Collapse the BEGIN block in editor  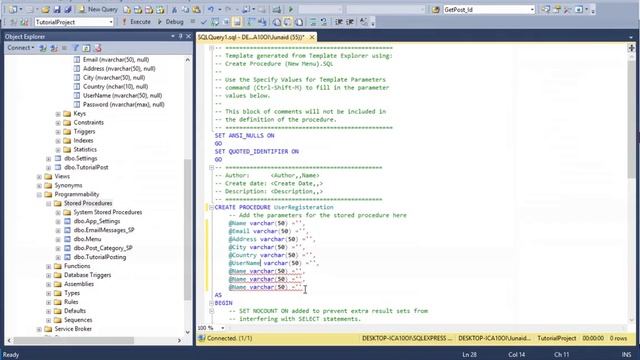click(211, 303)
